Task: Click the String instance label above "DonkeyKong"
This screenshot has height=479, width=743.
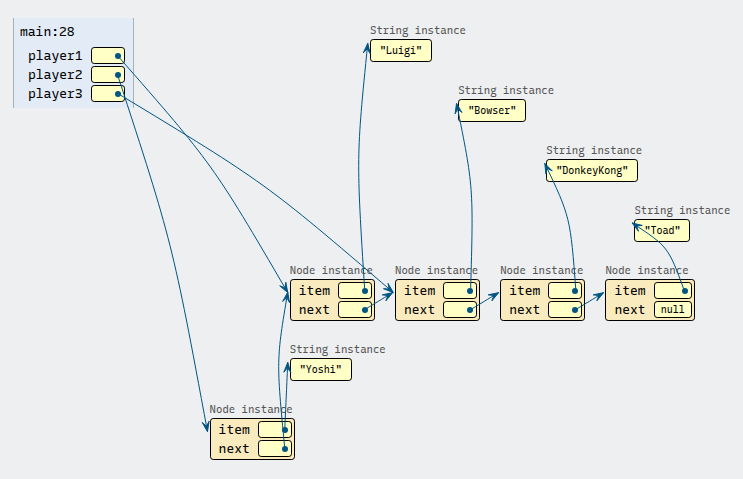Action: [x=593, y=151]
